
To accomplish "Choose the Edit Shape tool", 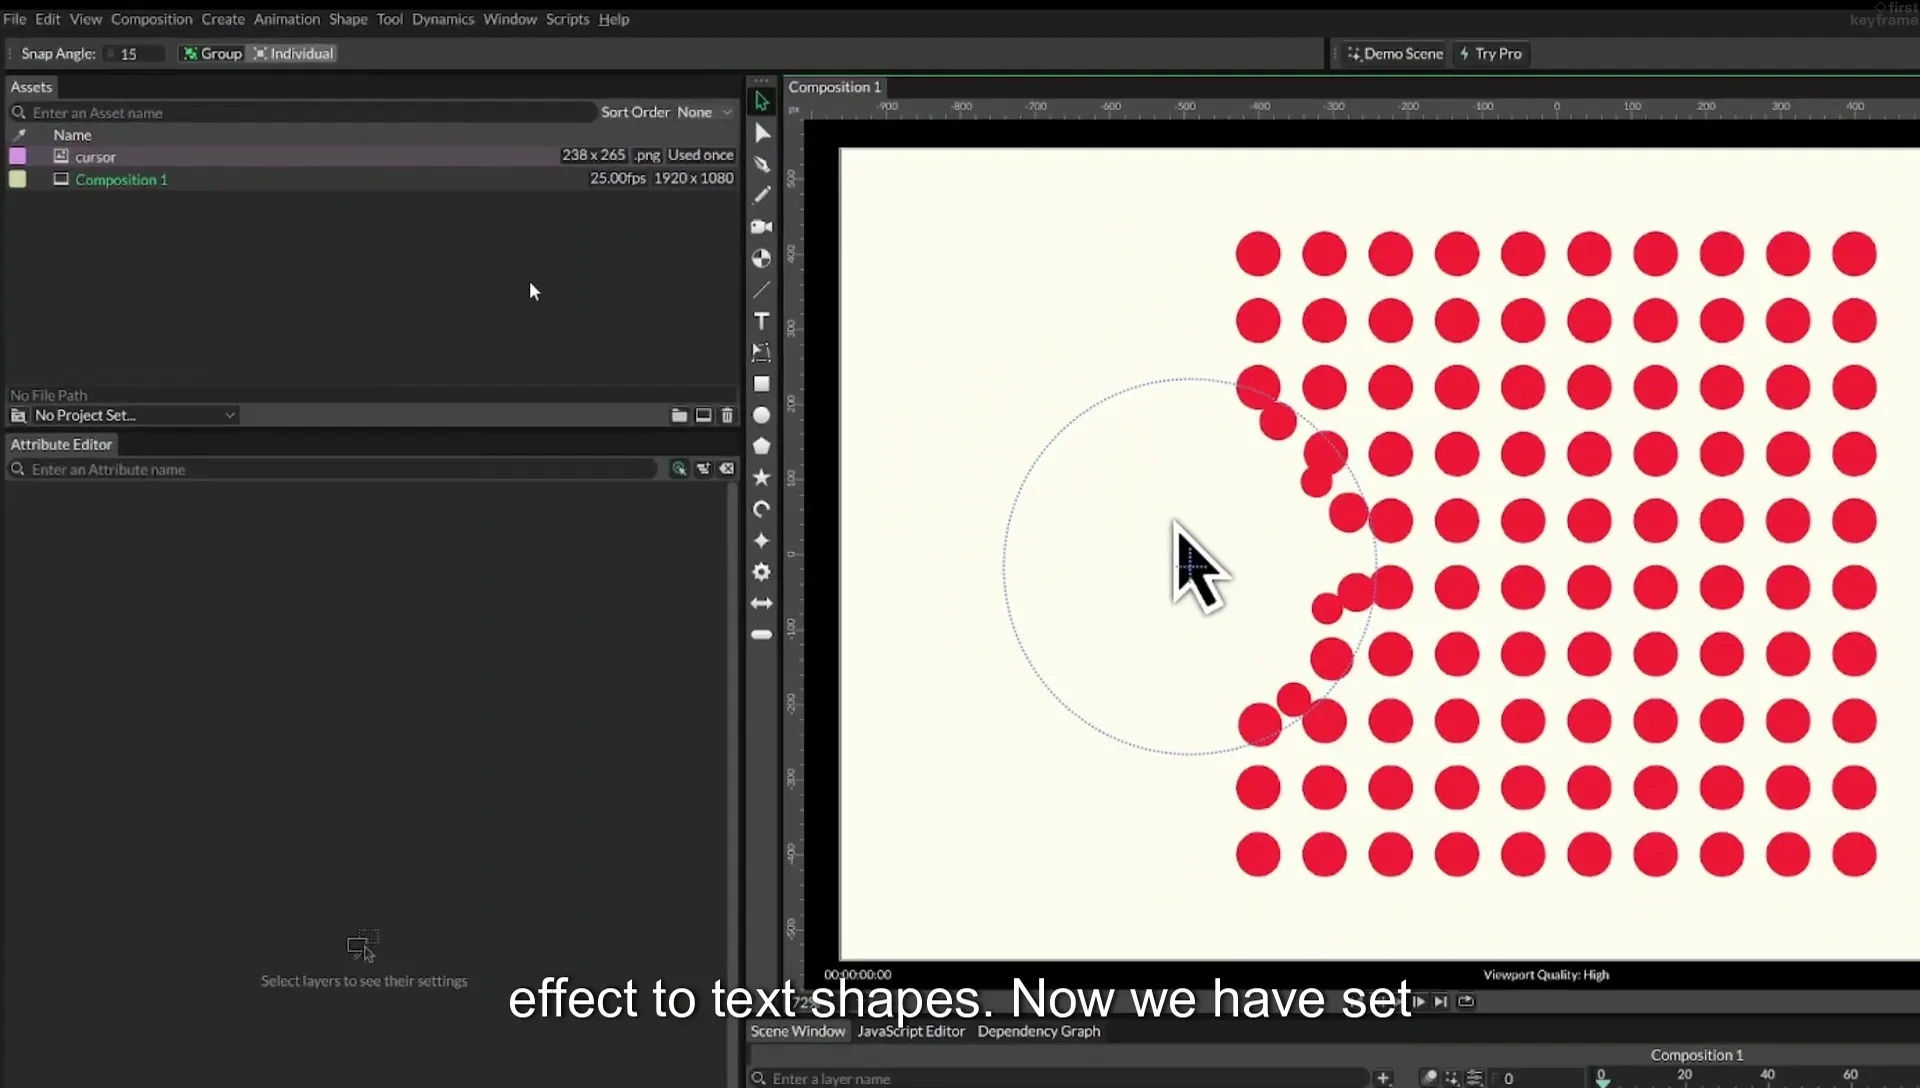I will 762,133.
